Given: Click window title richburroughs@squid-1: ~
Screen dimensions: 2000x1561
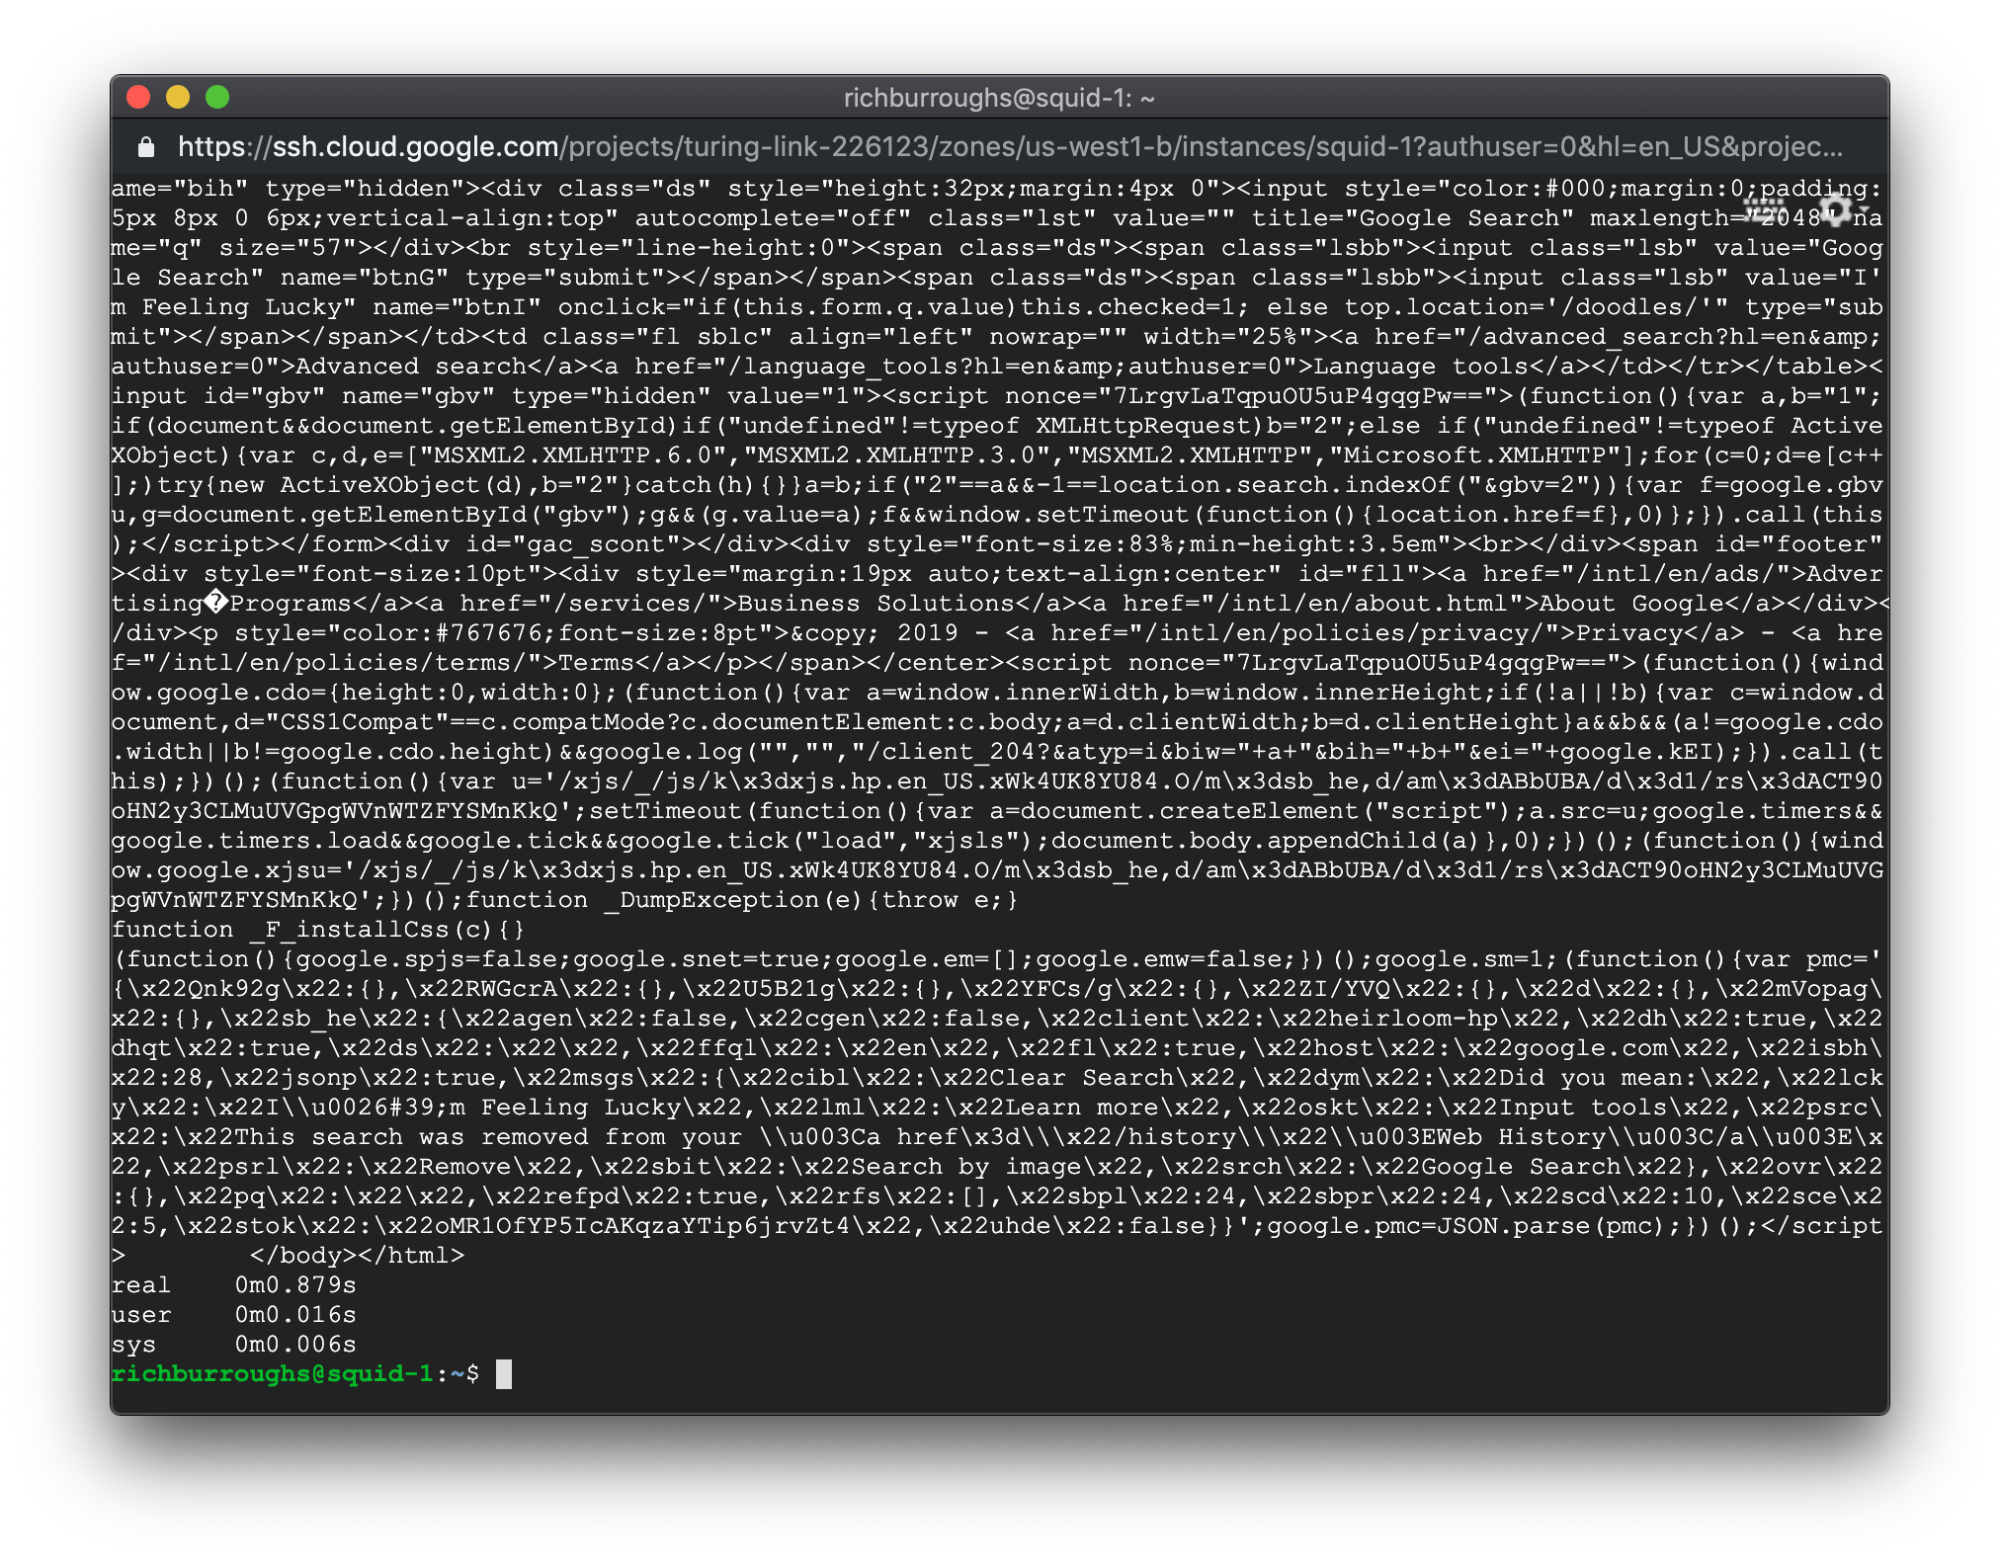Looking at the screenshot, I should click(x=999, y=98).
